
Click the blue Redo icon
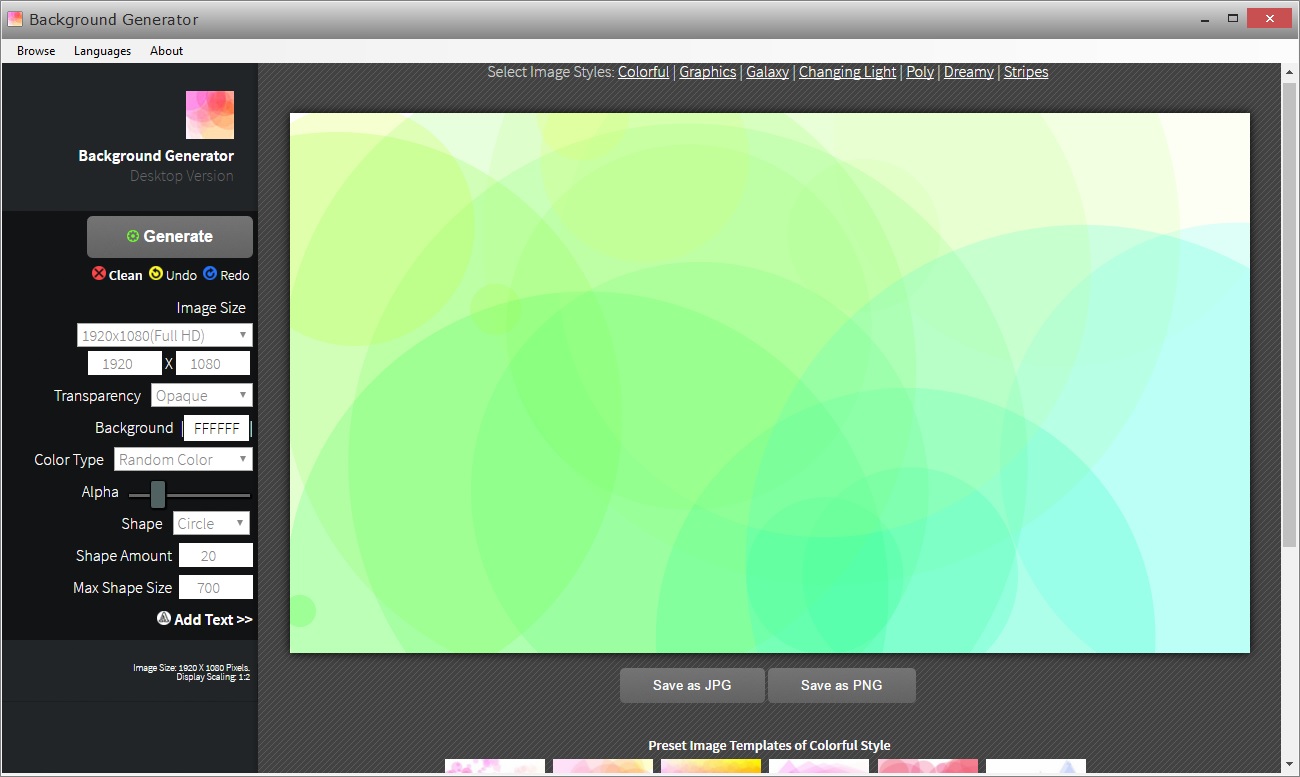[210, 274]
